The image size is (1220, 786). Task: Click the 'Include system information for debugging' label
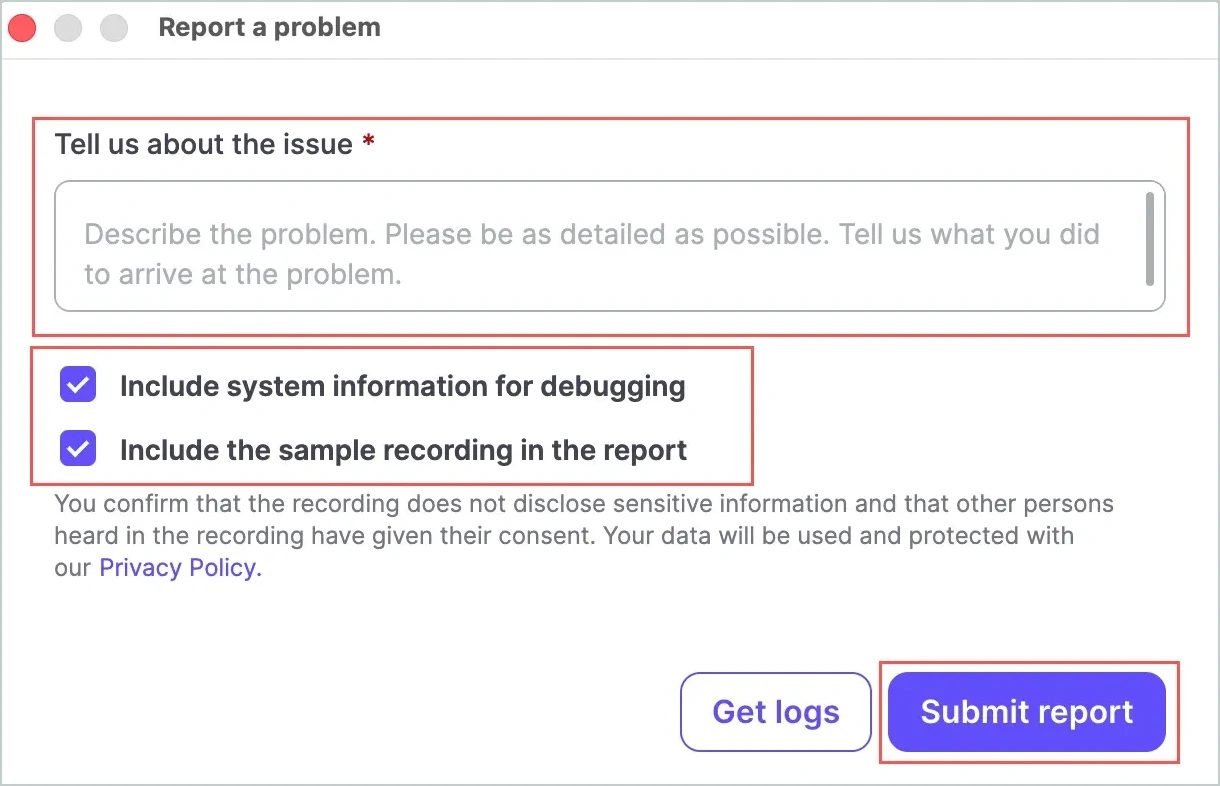402,387
